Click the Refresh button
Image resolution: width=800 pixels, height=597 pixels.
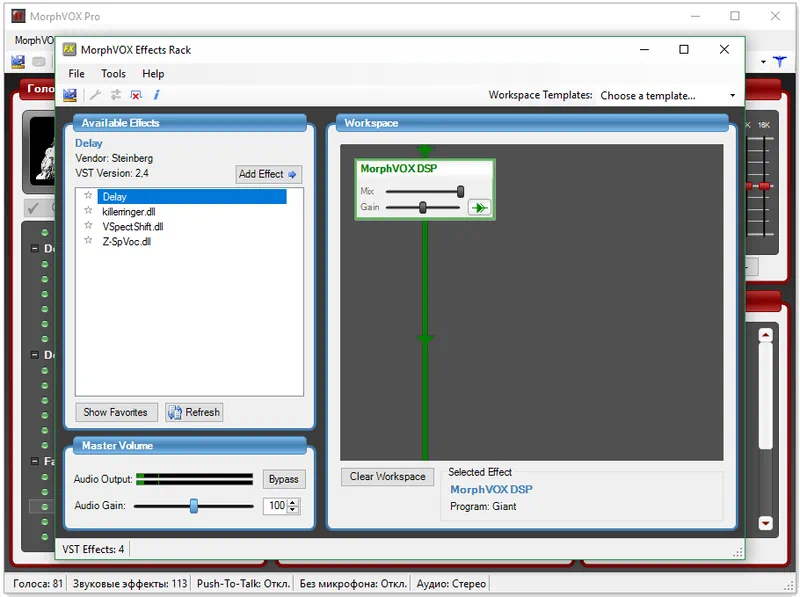tap(194, 412)
